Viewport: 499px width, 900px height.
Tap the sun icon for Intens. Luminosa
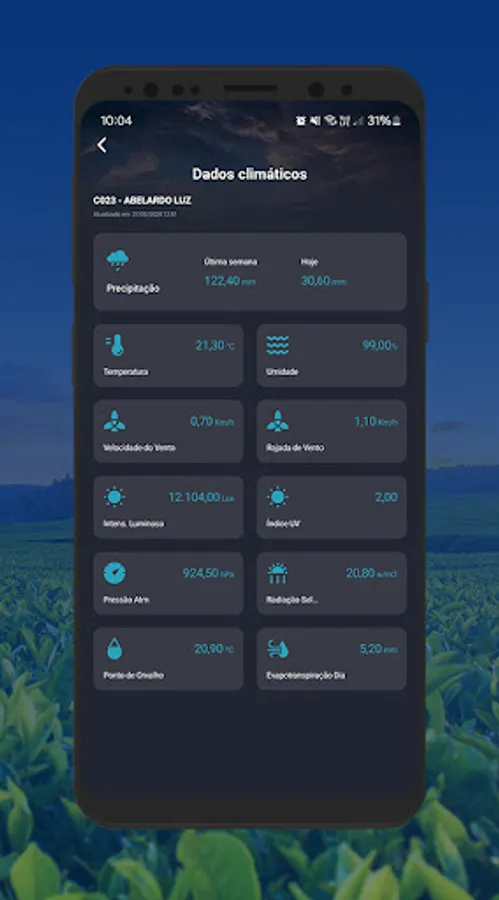point(115,497)
